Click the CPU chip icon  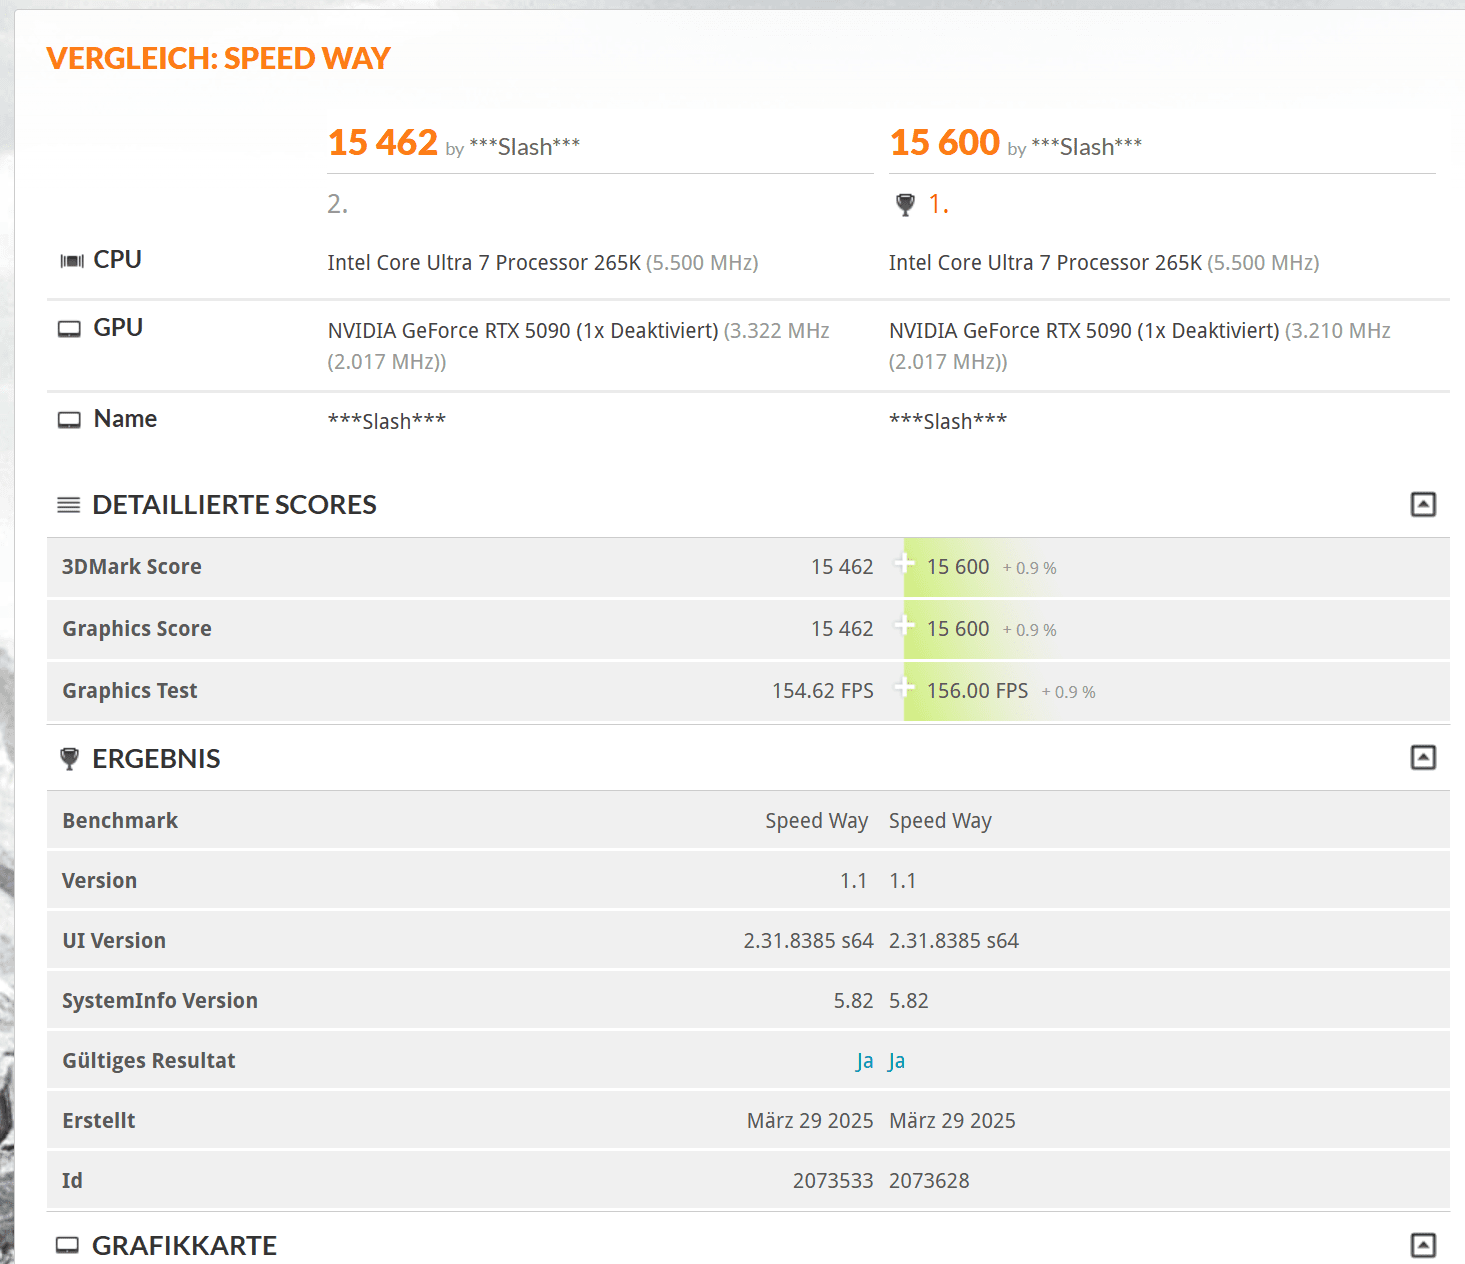(x=71, y=261)
